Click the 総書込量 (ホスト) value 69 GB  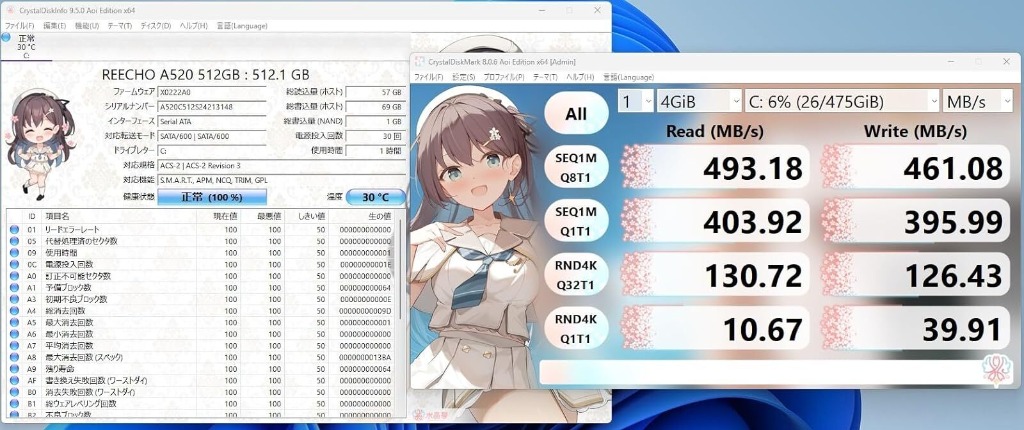click(375, 107)
